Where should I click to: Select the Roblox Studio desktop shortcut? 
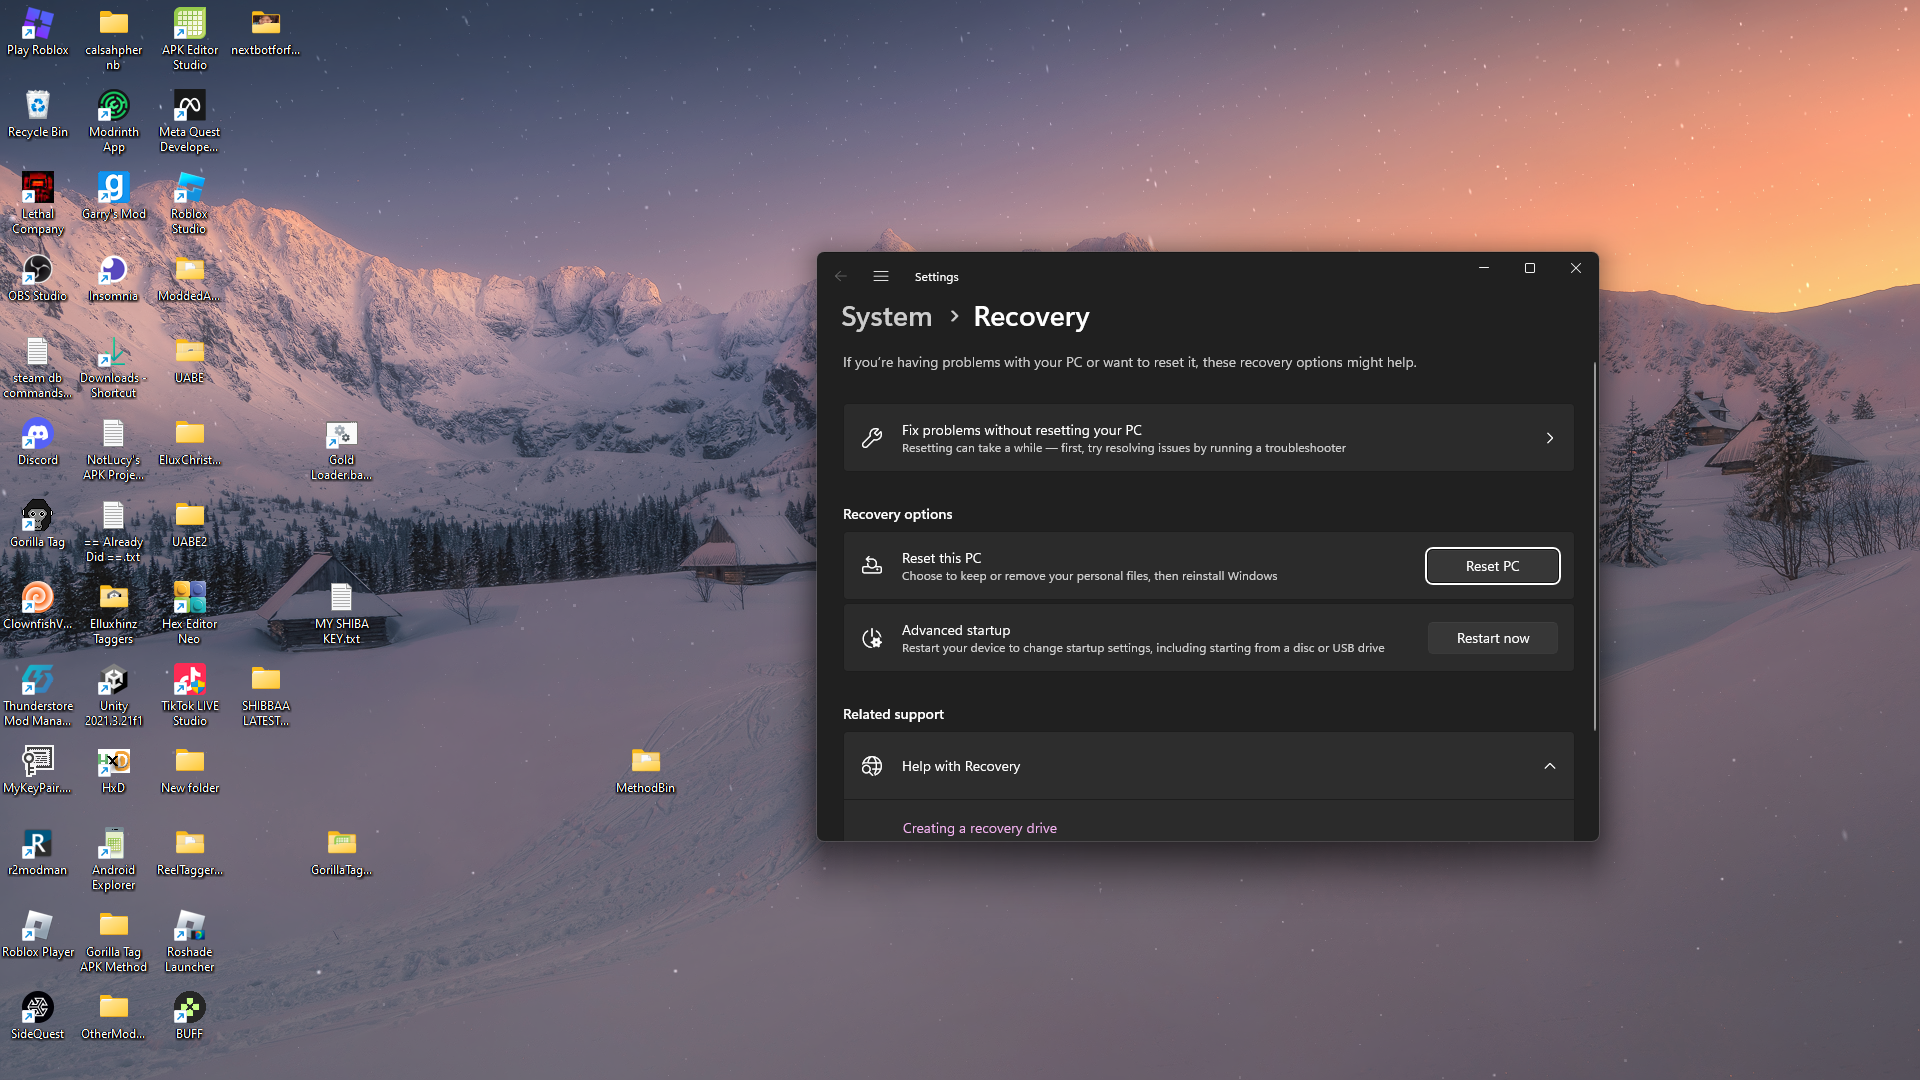point(189,189)
